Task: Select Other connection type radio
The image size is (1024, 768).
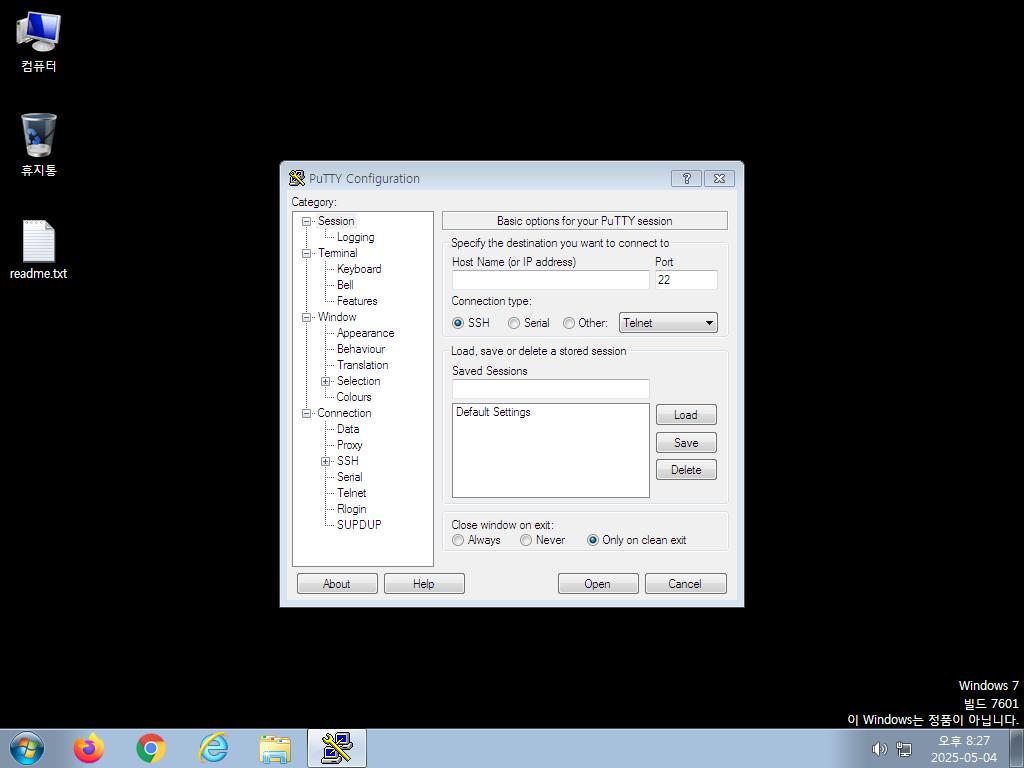Action: point(585,323)
